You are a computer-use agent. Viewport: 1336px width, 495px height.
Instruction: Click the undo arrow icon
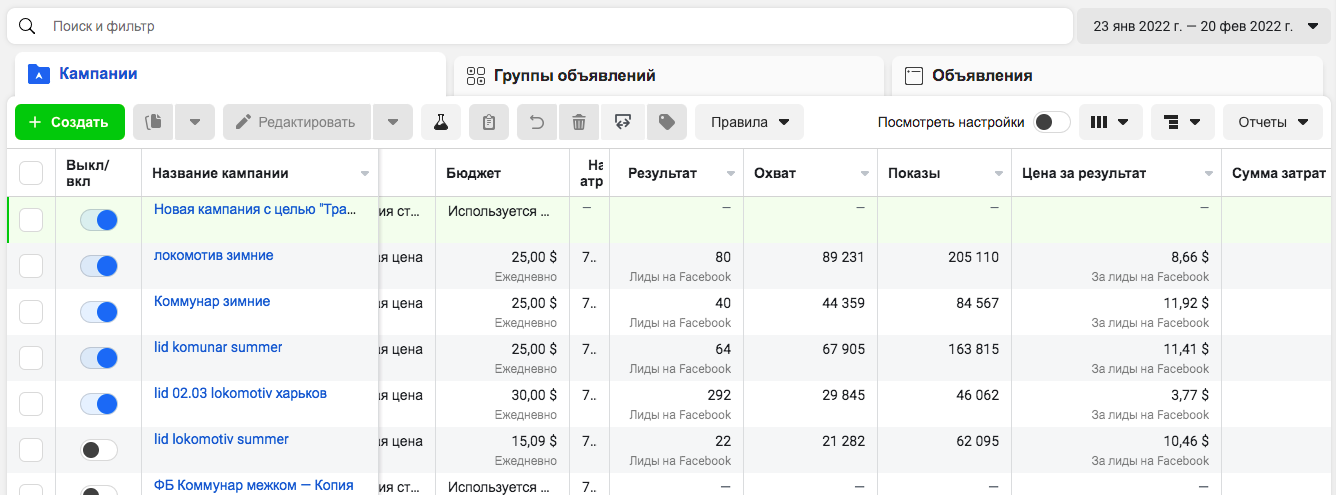point(537,122)
